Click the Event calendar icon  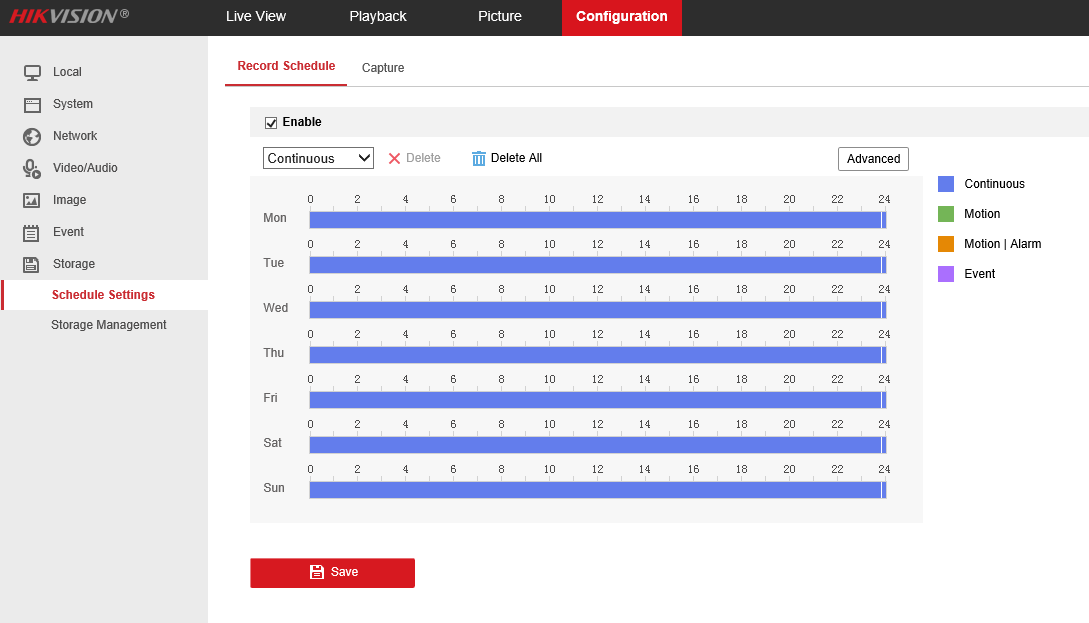coord(32,232)
